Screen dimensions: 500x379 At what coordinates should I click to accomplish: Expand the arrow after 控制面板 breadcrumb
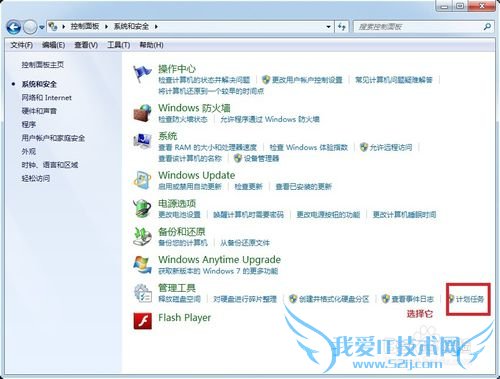coord(106,26)
